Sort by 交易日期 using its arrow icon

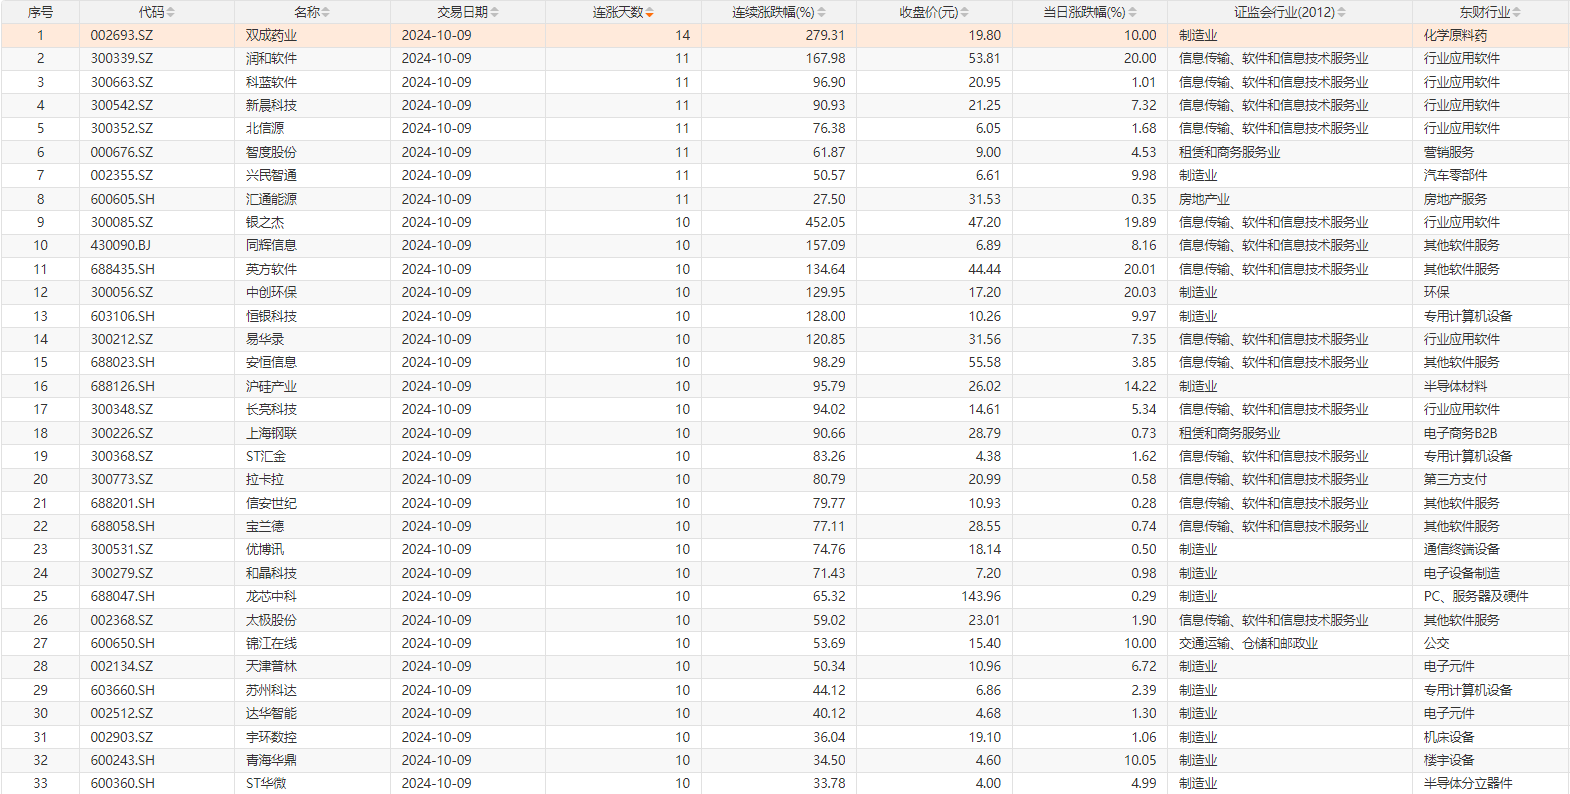coord(495,12)
